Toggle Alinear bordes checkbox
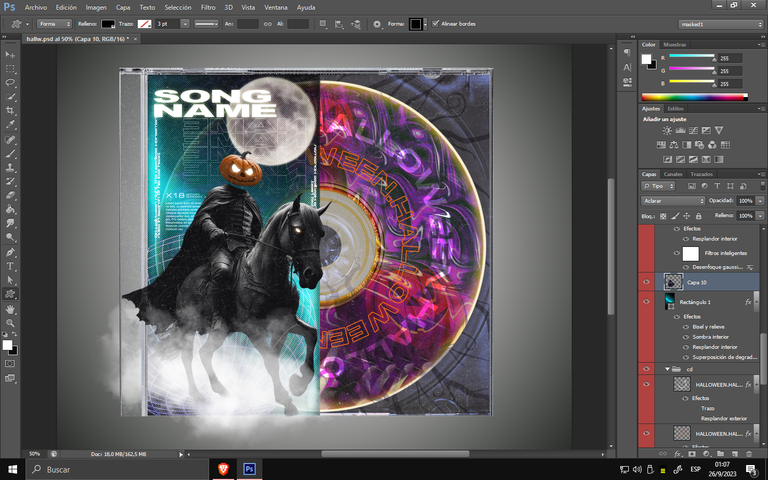The height and width of the screenshot is (480, 768). (x=435, y=24)
